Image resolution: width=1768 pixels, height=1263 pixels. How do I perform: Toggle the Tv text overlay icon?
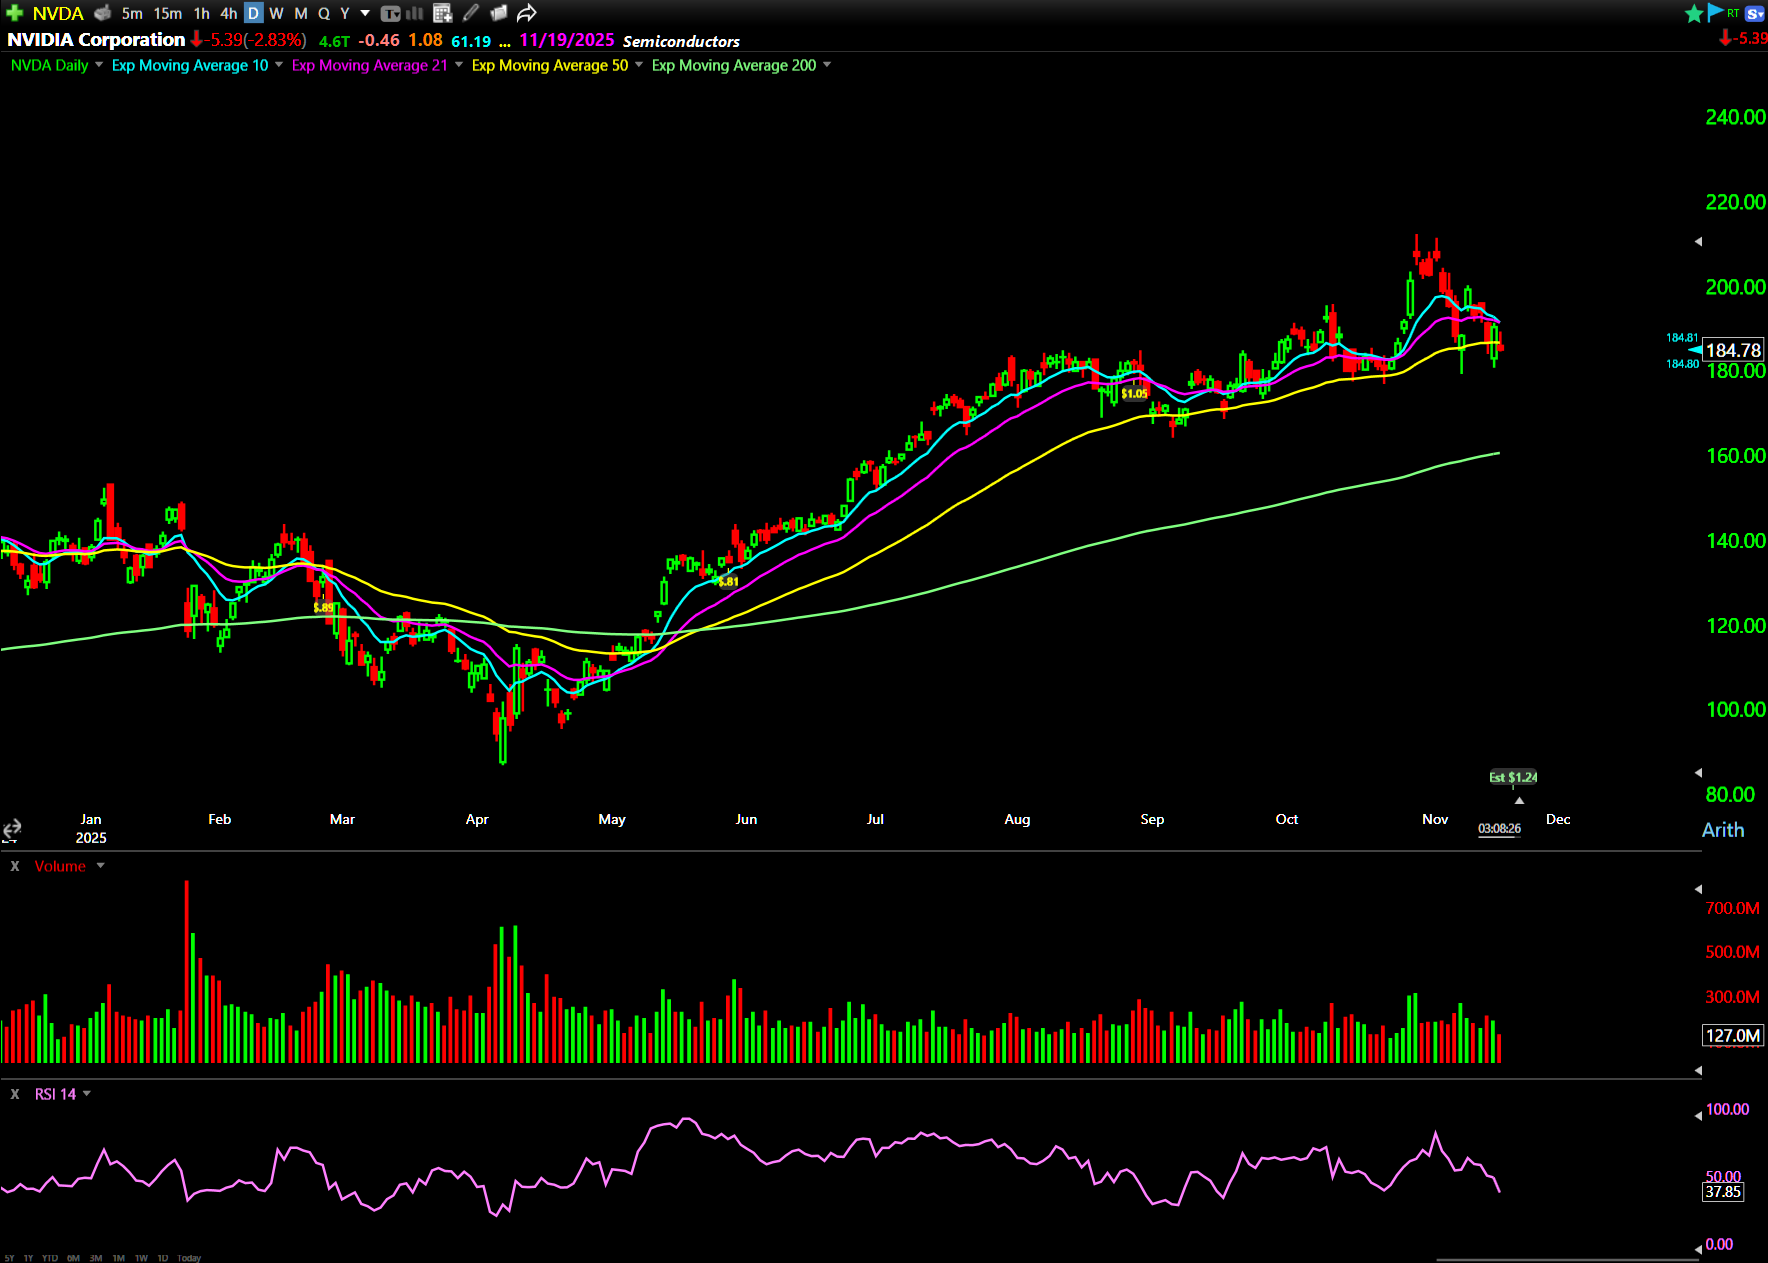390,13
